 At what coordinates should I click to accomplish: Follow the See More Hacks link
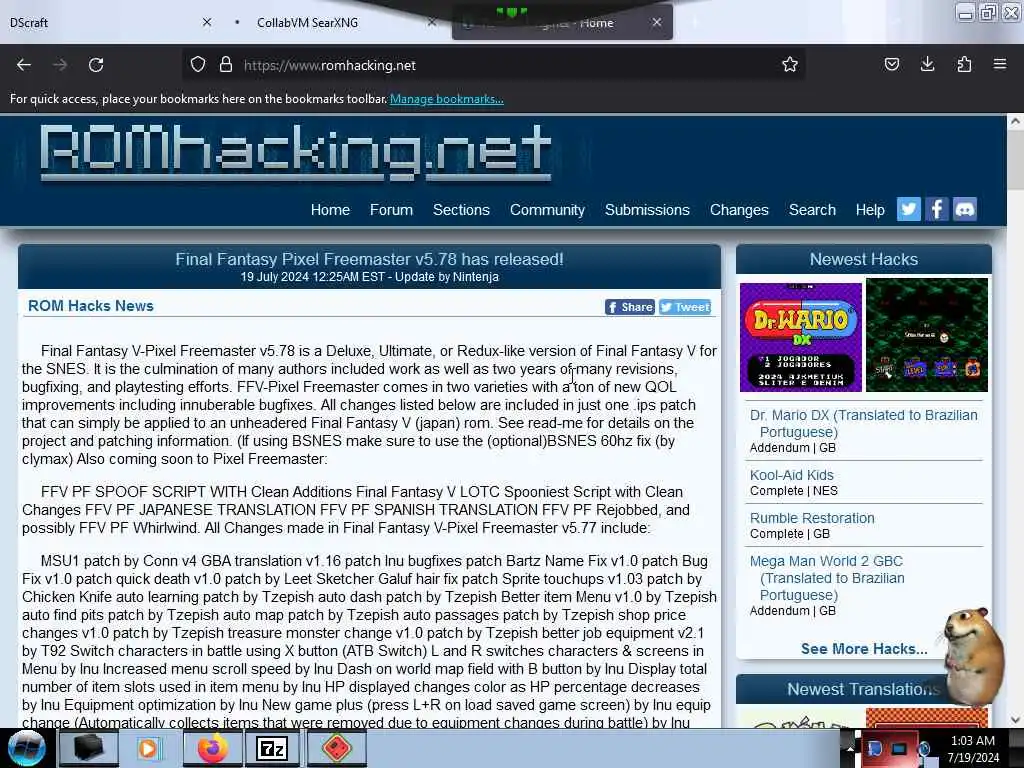pyautogui.click(x=864, y=648)
